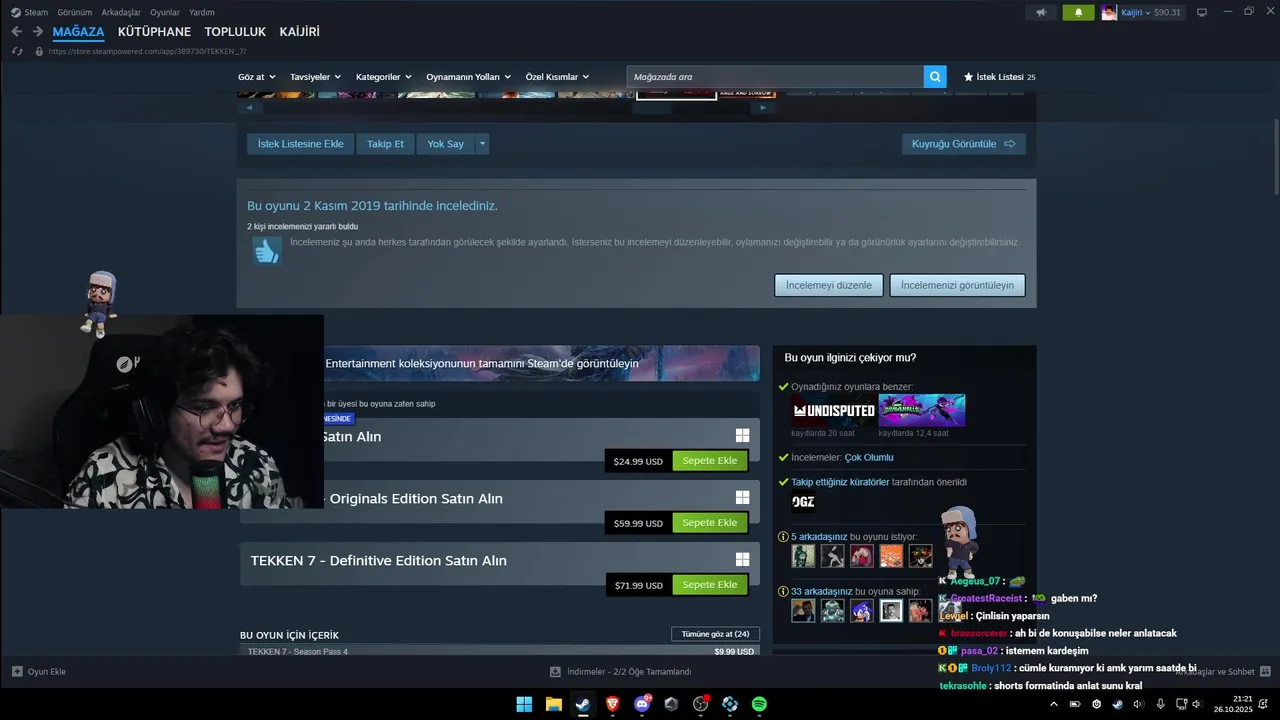
Task: Open the 5 arkadaşınız link
Action: tap(819, 537)
